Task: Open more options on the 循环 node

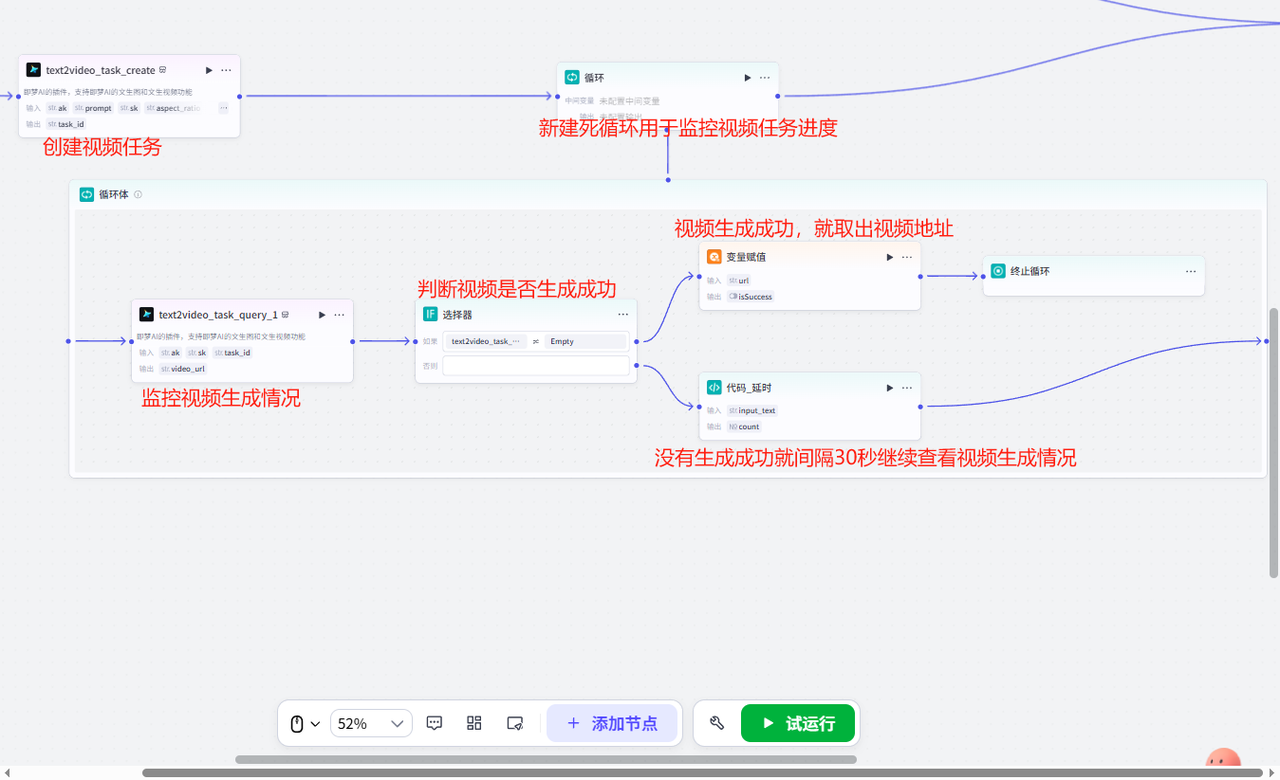Action: click(x=764, y=77)
